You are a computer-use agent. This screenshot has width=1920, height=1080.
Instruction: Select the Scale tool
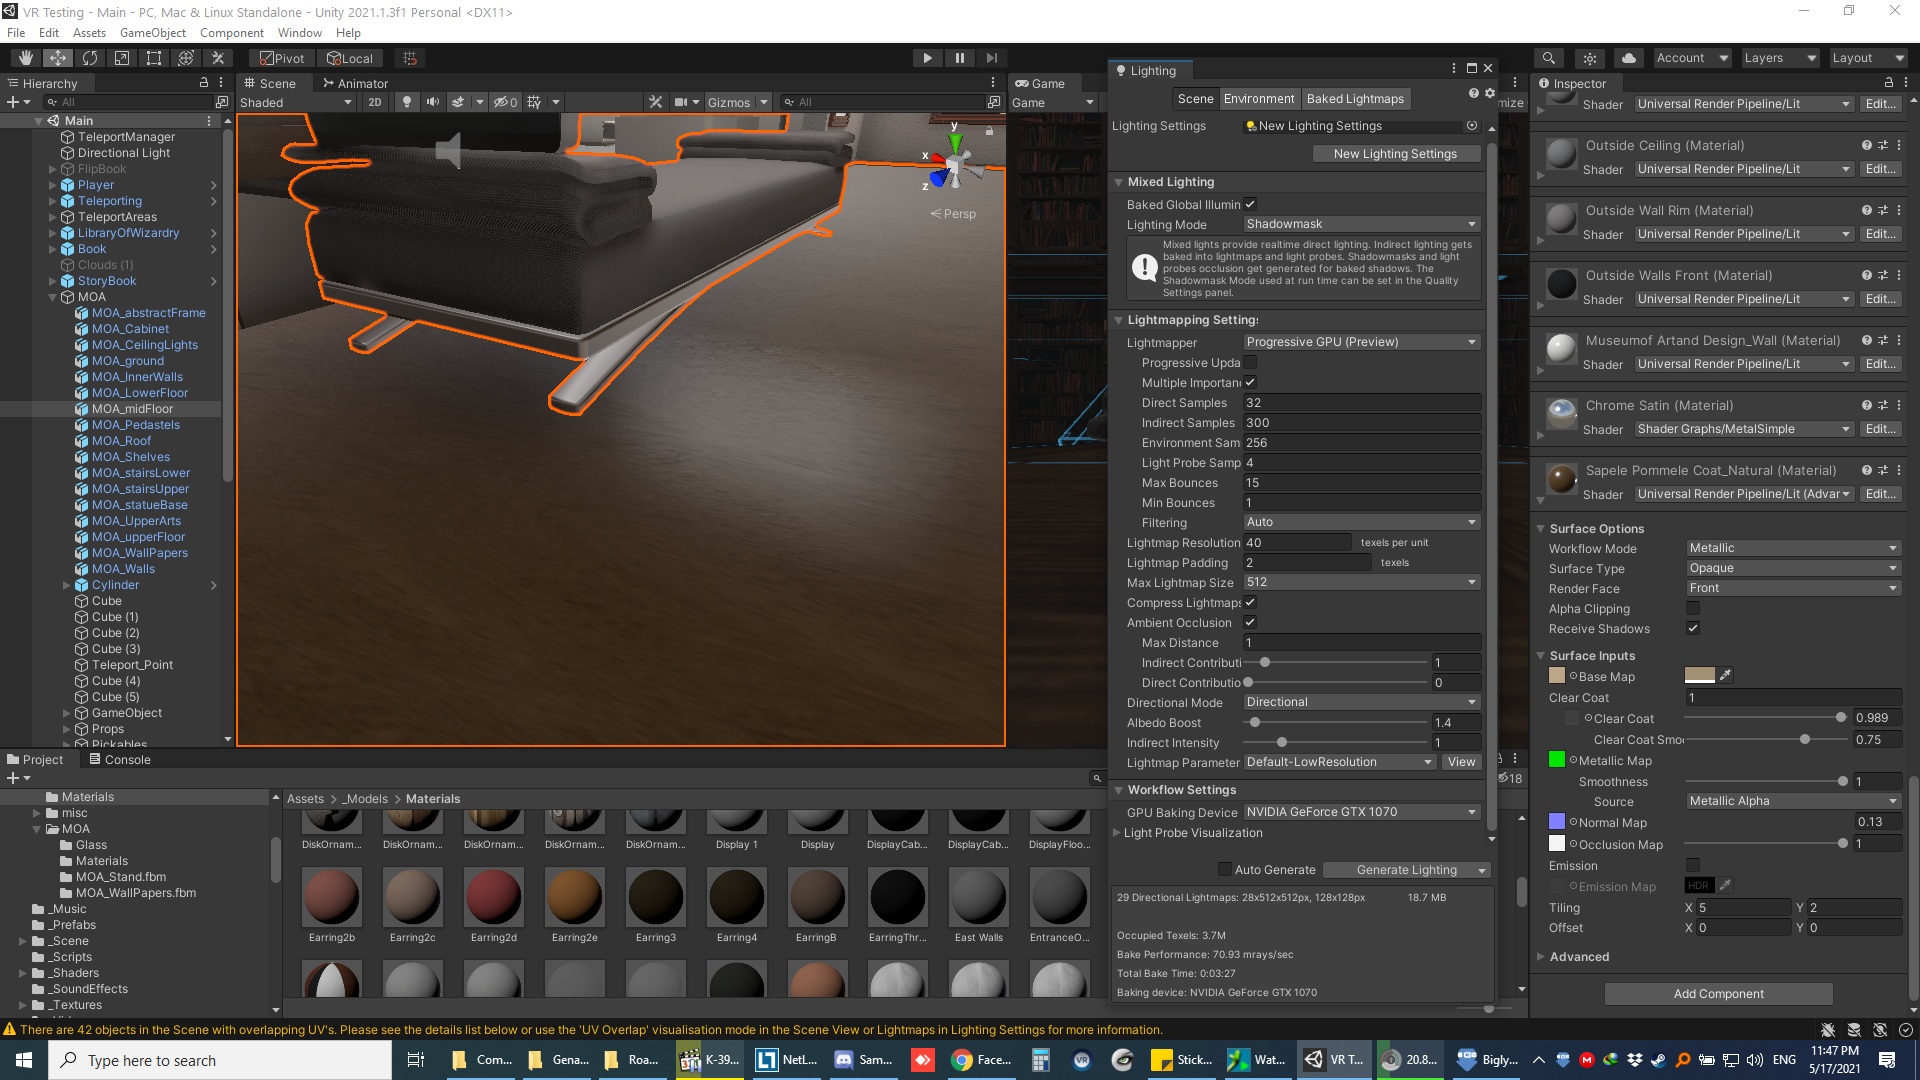point(121,58)
